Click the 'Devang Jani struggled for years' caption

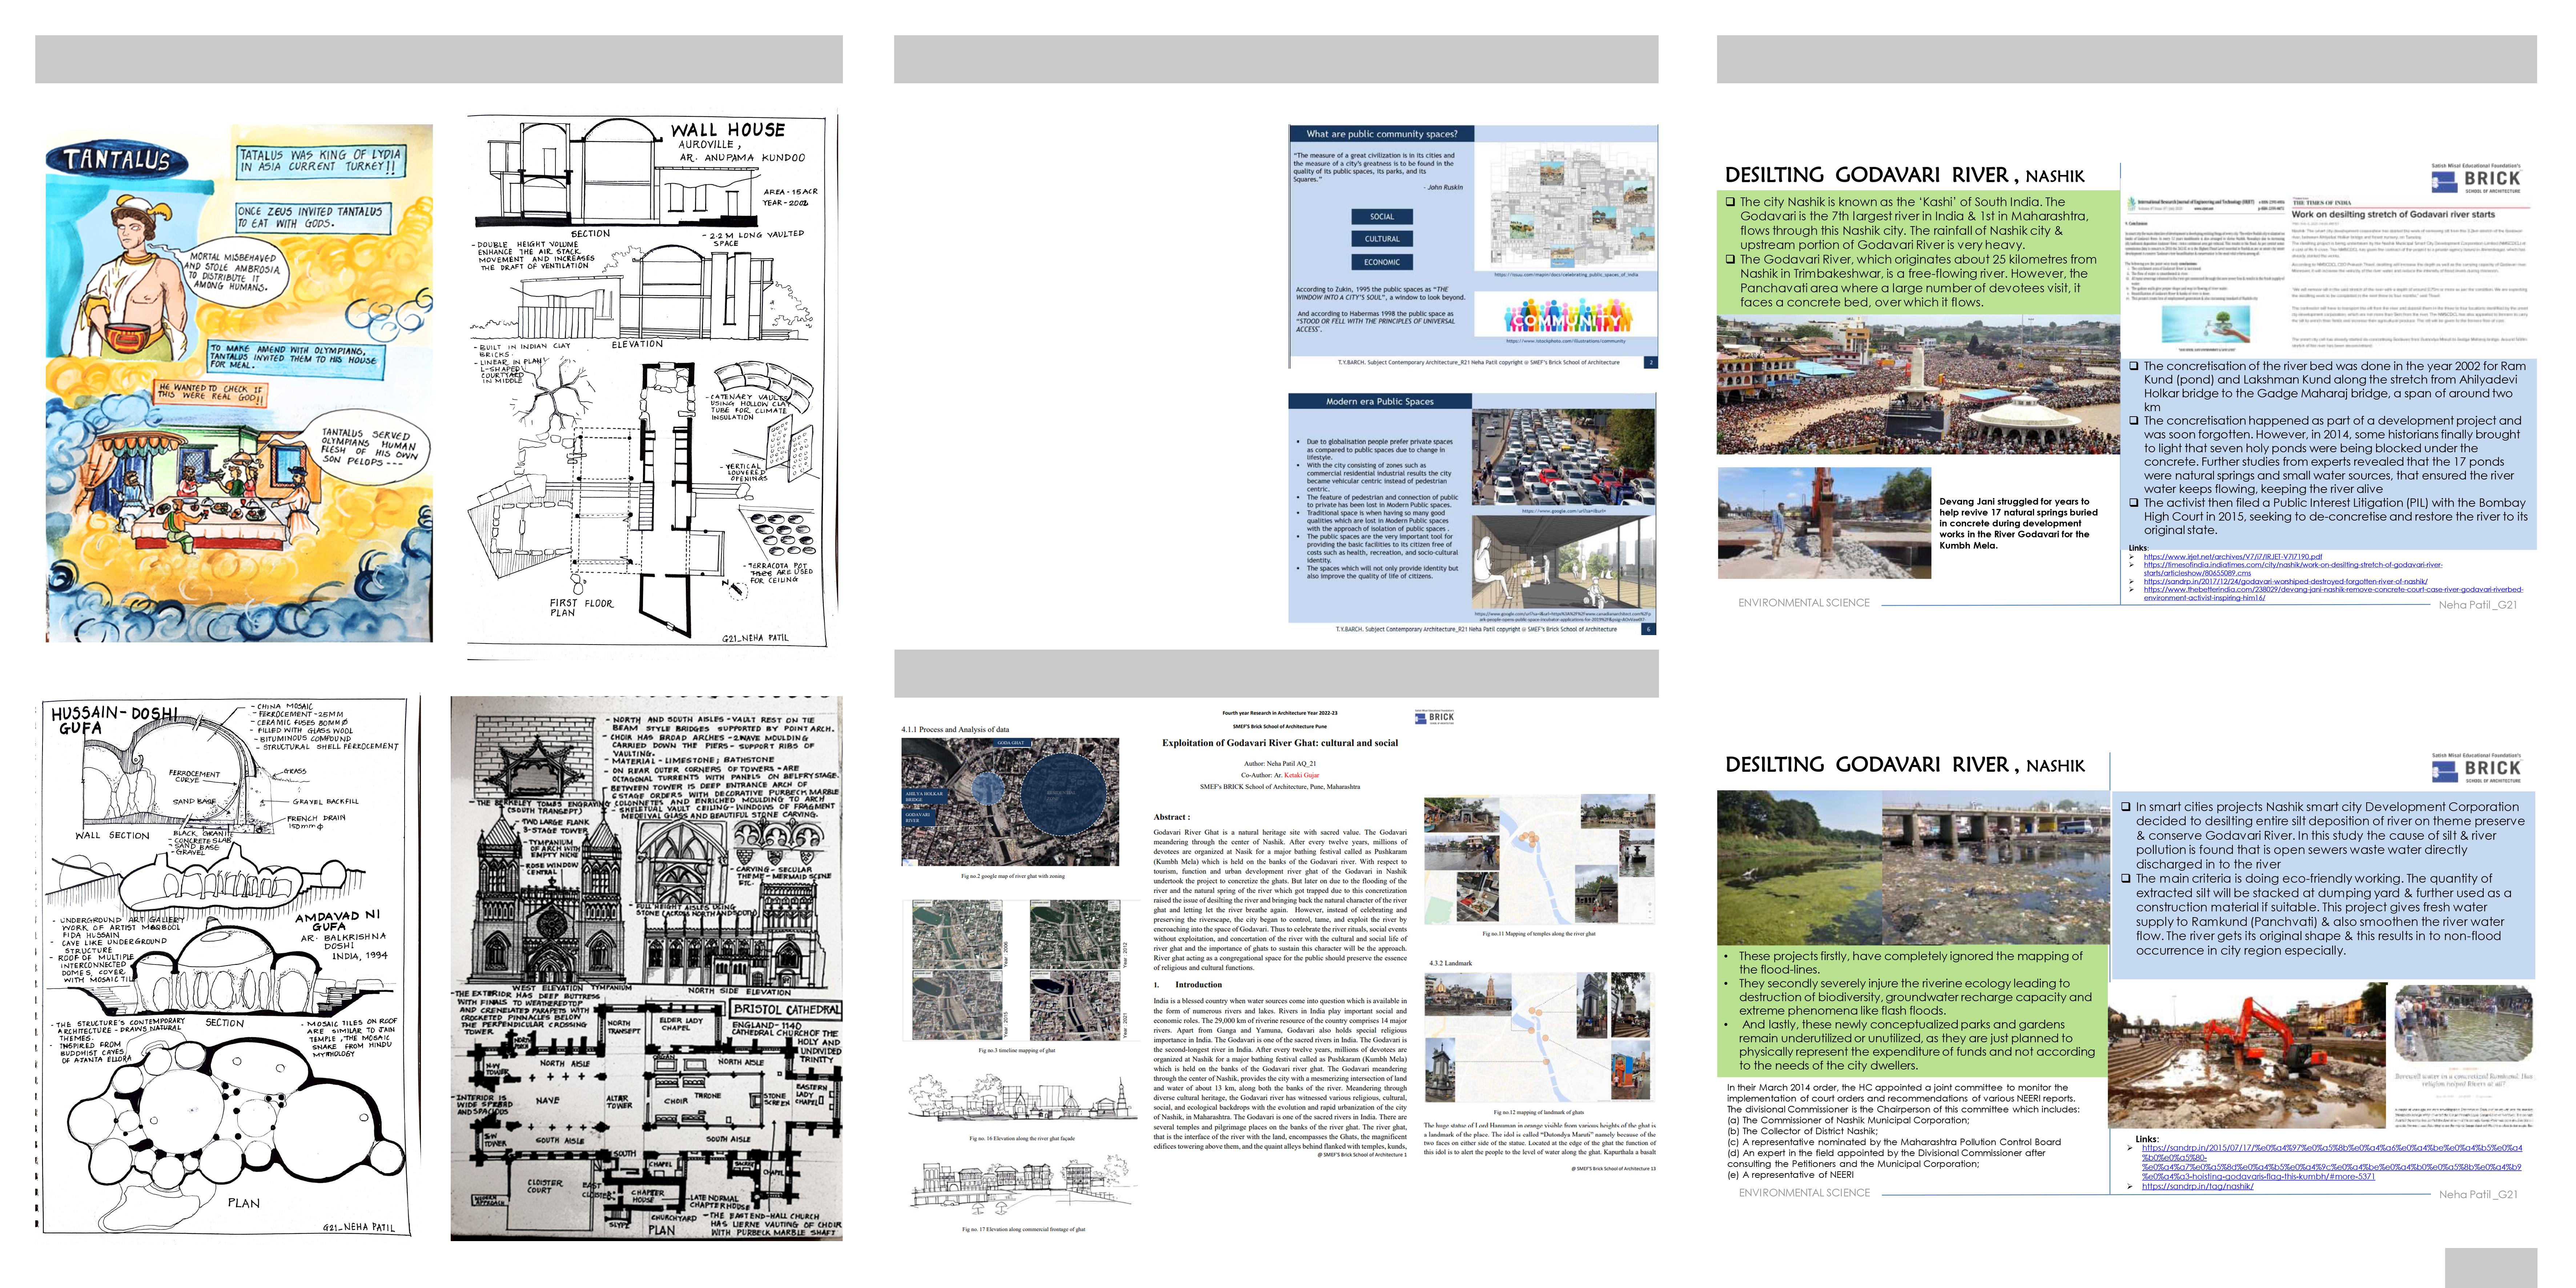(2018, 523)
